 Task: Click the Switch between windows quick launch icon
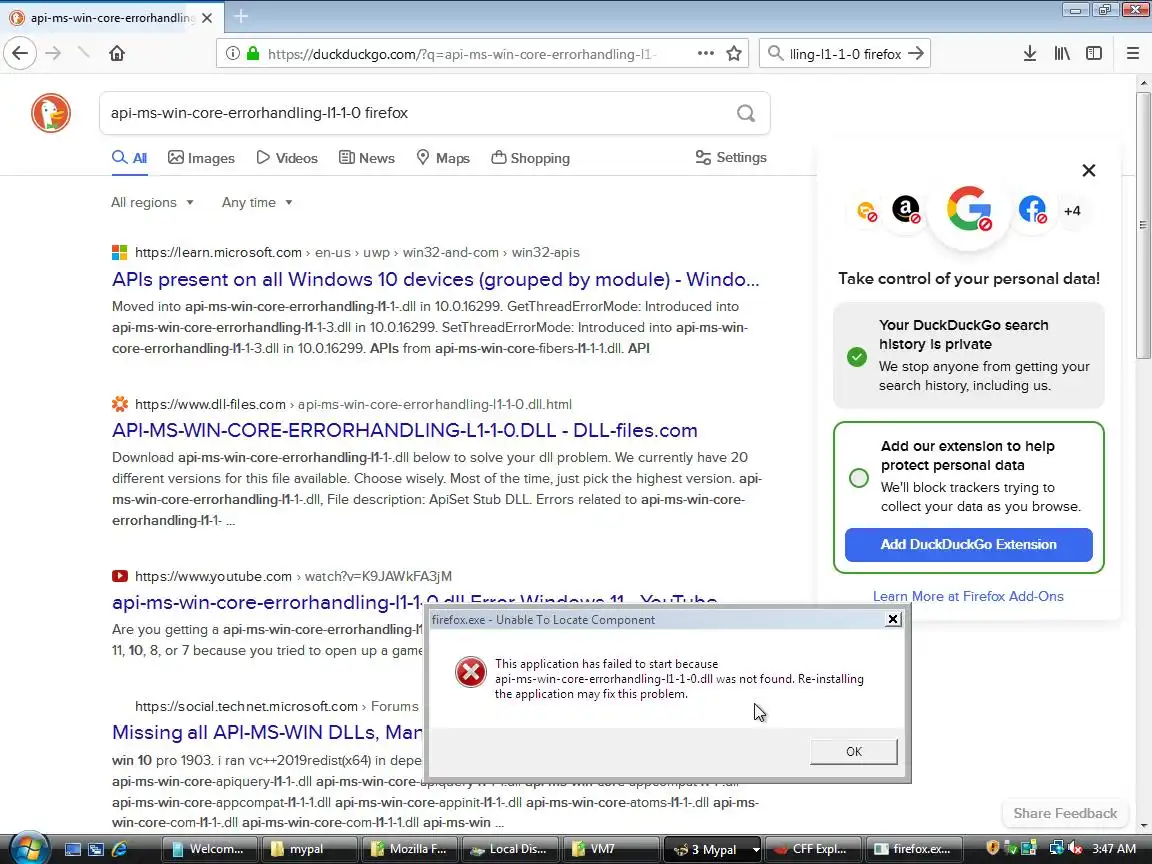click(96, 849)
